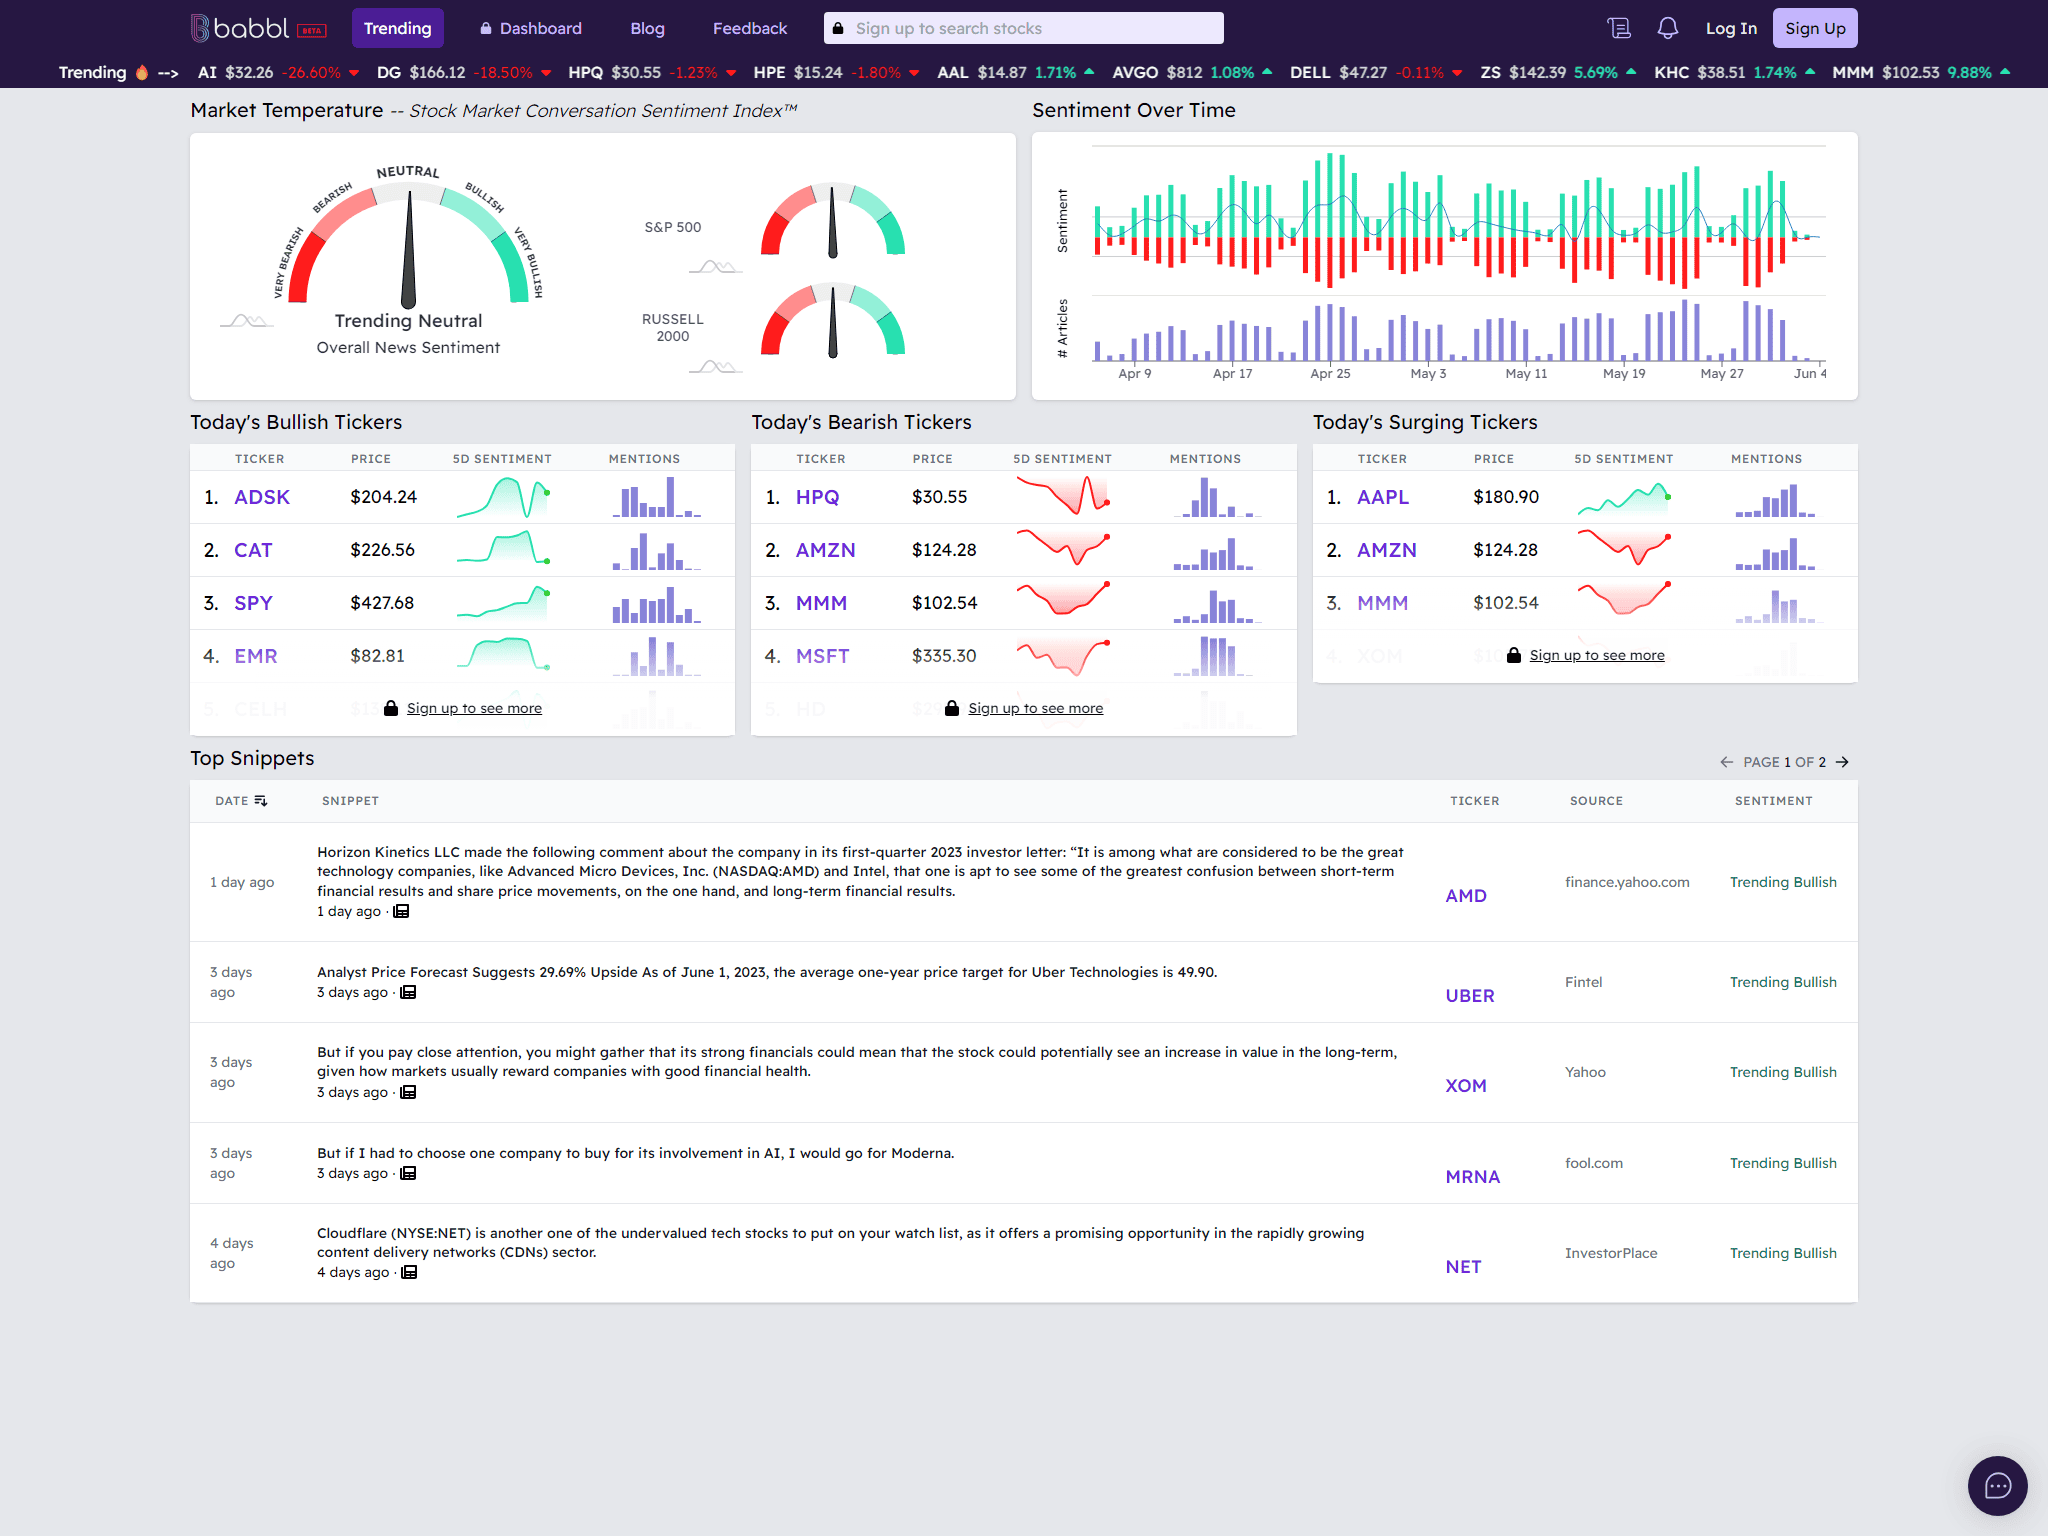Open UBER ticker in Top Snippets
Image resolution: width=2048 pixels, height=1536 pixels.
(1470, 996)
